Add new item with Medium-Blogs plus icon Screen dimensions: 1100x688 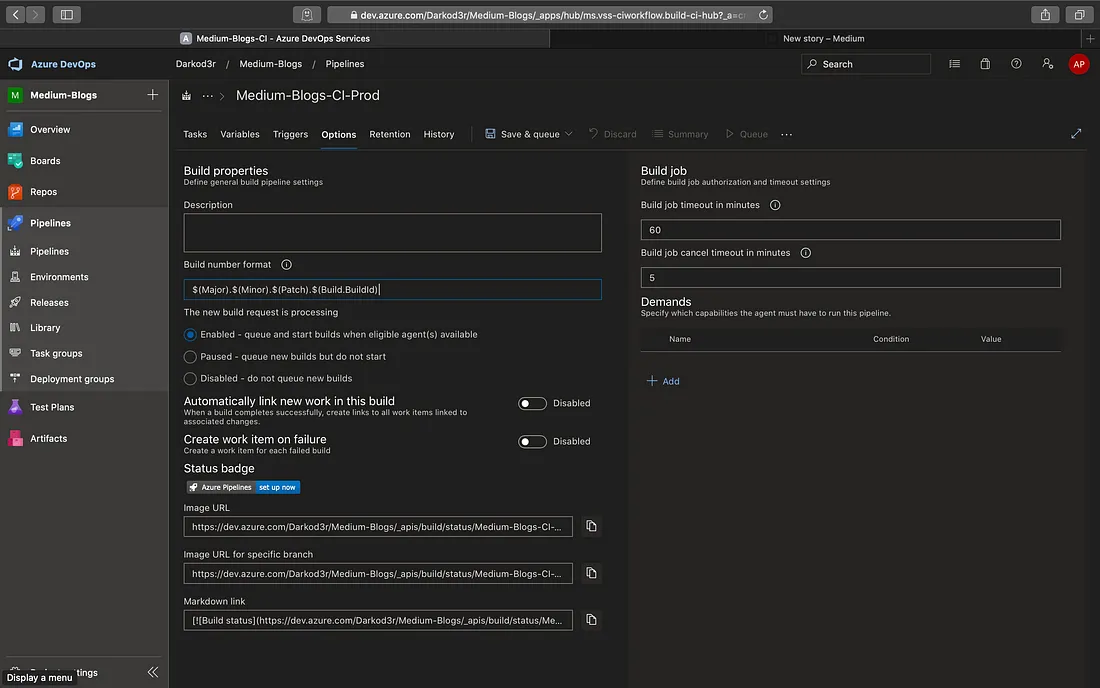152,95
